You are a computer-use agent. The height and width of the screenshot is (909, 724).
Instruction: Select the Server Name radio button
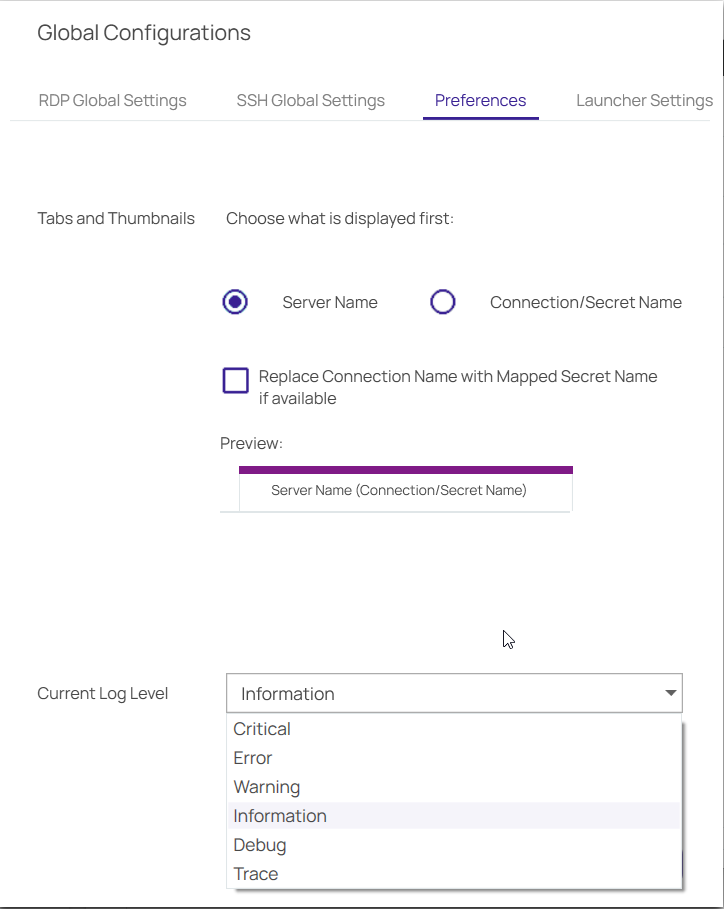click(x=235, y=302)
